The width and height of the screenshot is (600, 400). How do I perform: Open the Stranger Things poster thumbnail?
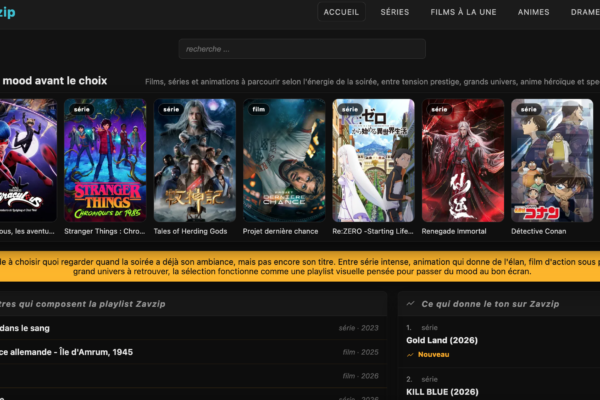pyautogui.click(x=105, y=160)
